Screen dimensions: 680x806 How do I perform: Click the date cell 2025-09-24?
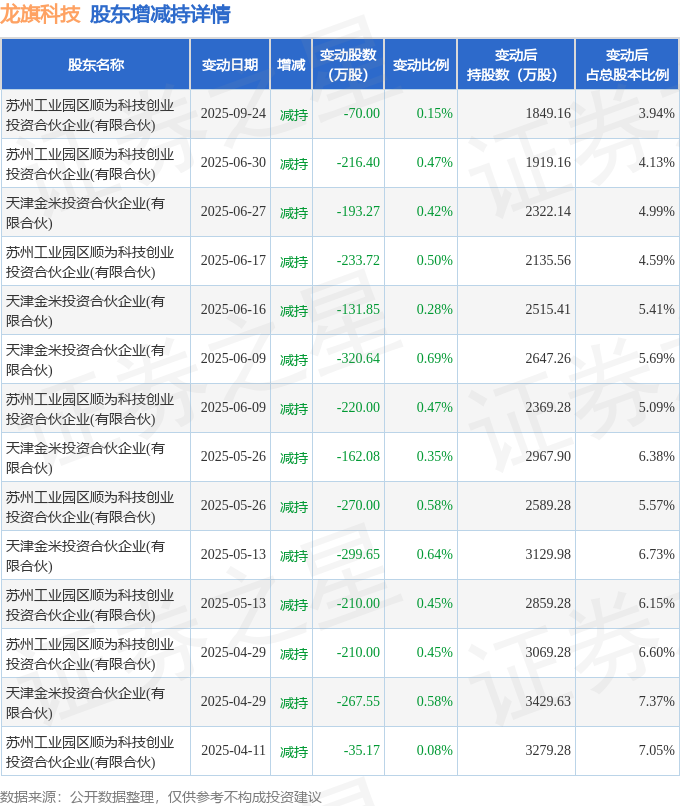(233, 114)
